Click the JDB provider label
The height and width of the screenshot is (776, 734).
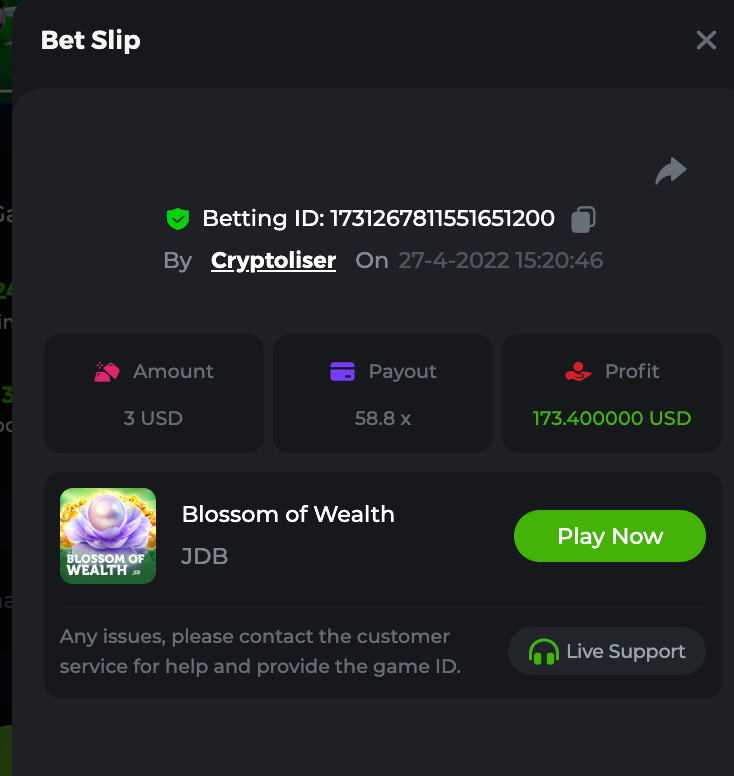pos(205,556)
